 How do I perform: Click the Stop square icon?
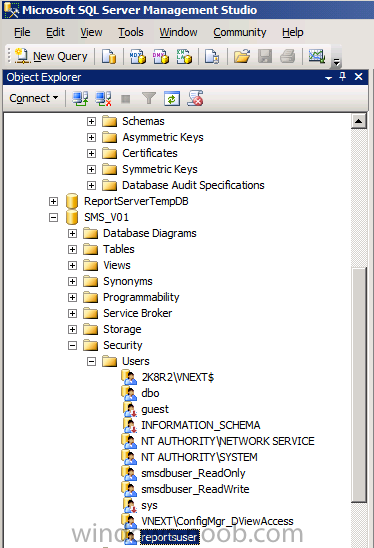tap(125, 99)
